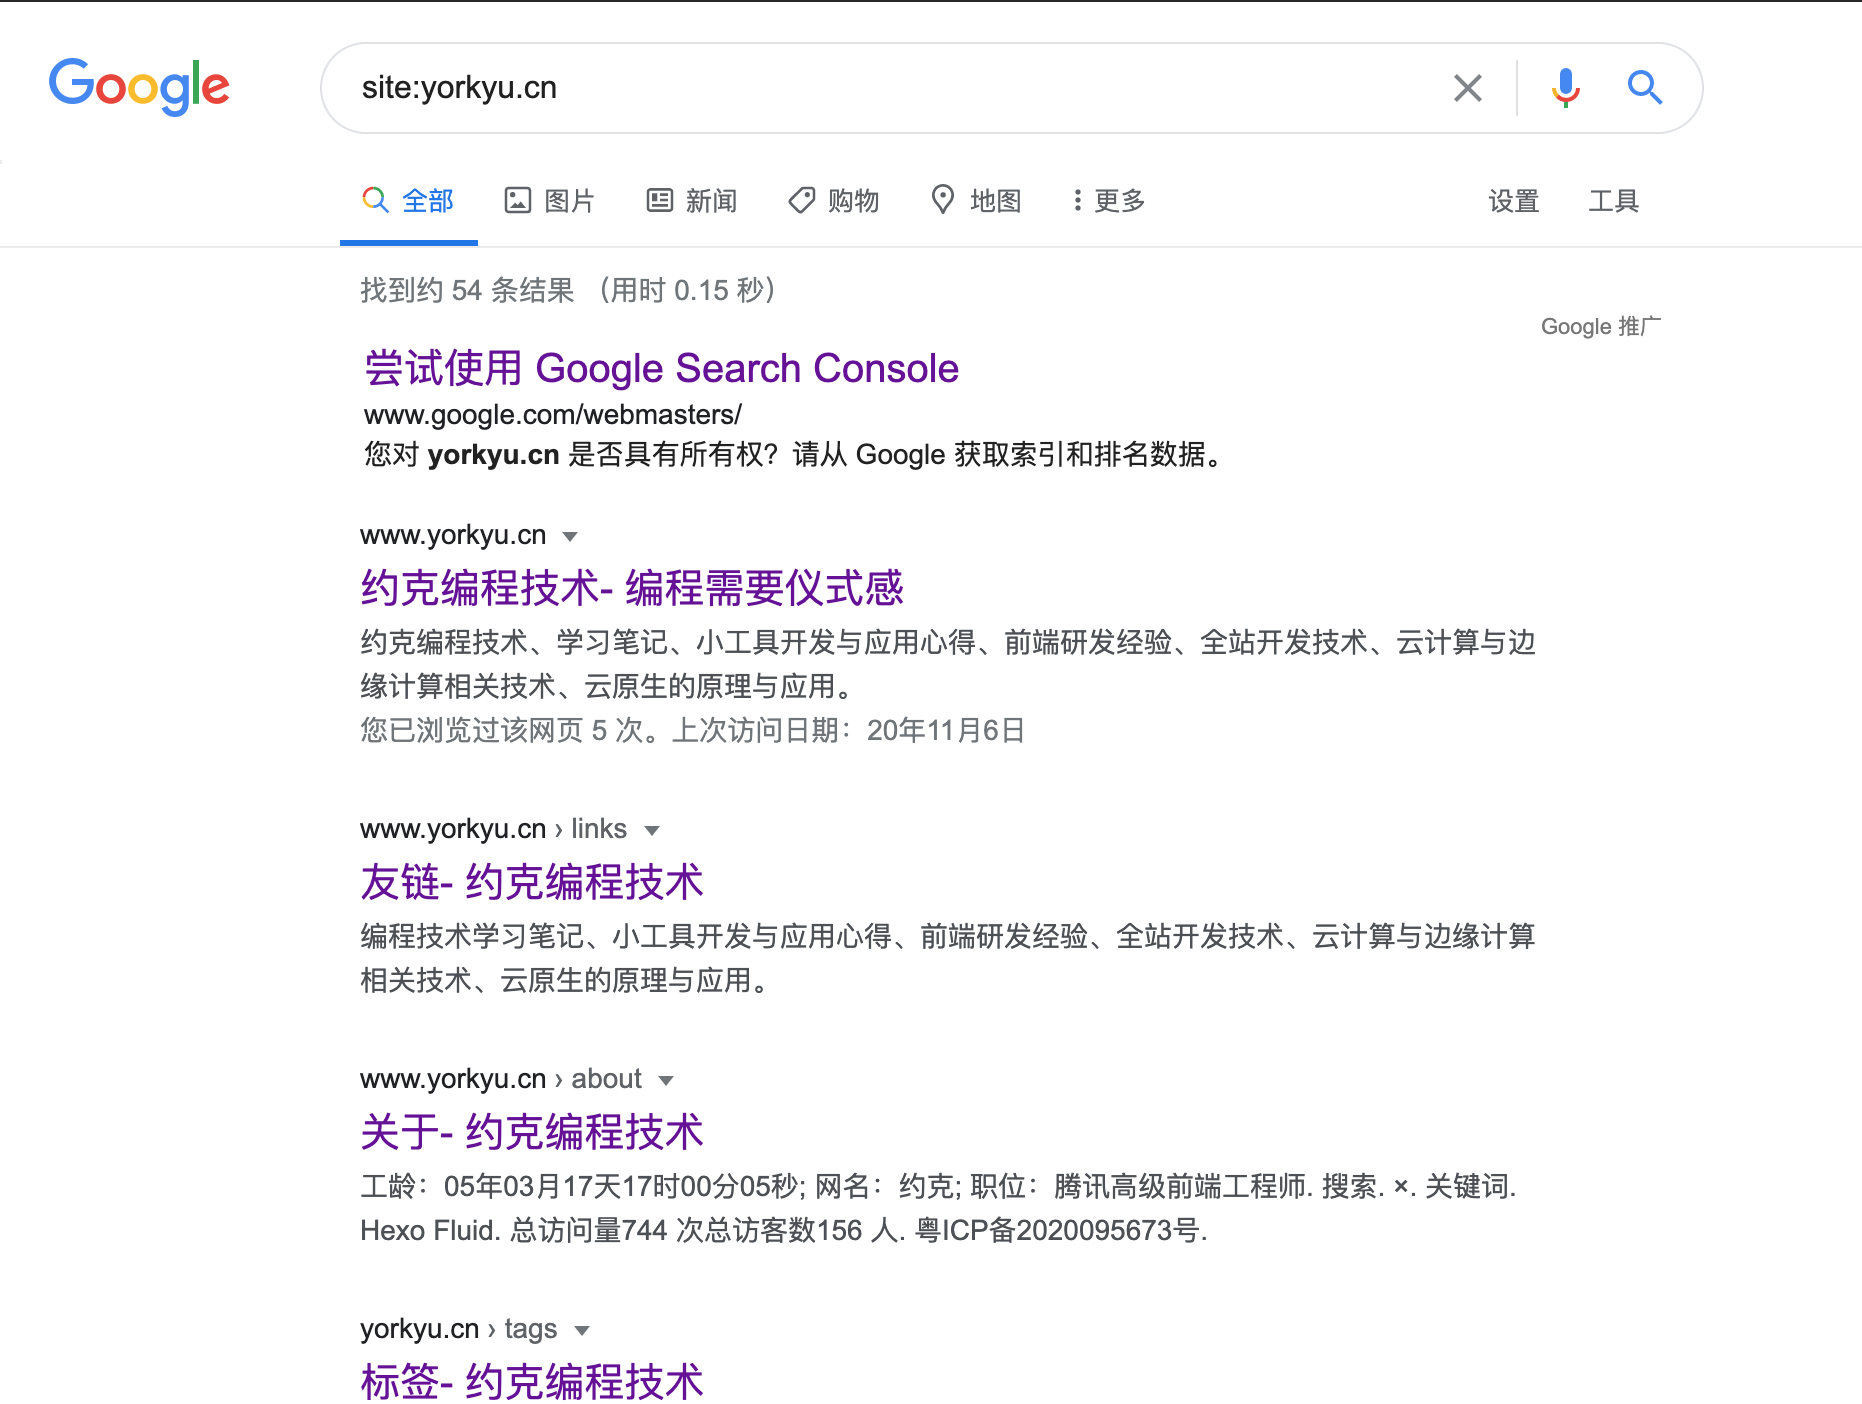Click in the site:yorkyu.cn search field
The width and height of the screenshot is (1862, 1404).
880,88
